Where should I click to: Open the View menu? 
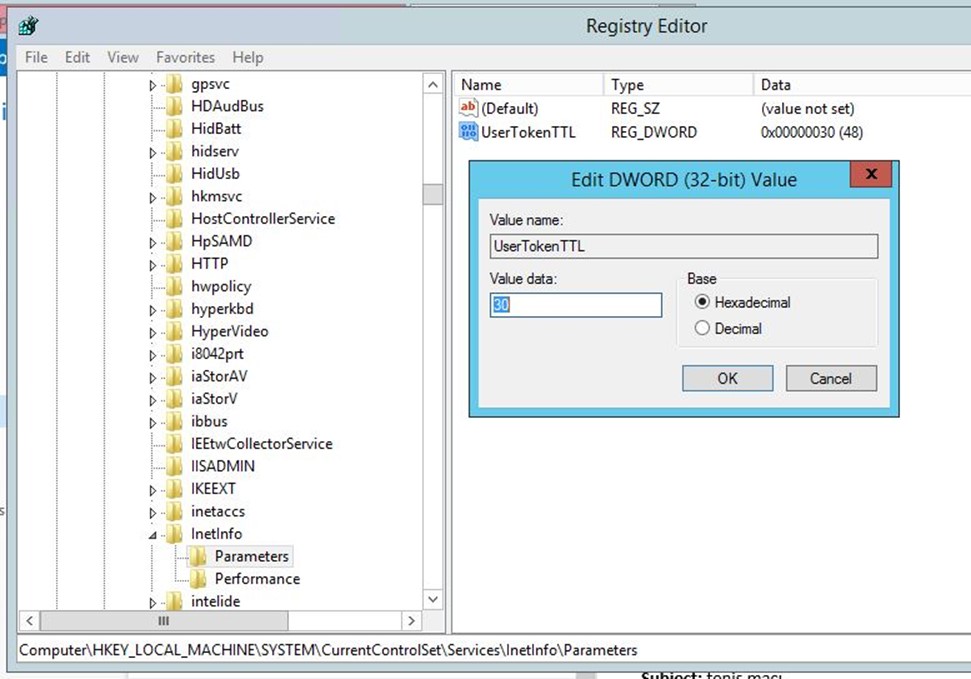tap(123, 57)
